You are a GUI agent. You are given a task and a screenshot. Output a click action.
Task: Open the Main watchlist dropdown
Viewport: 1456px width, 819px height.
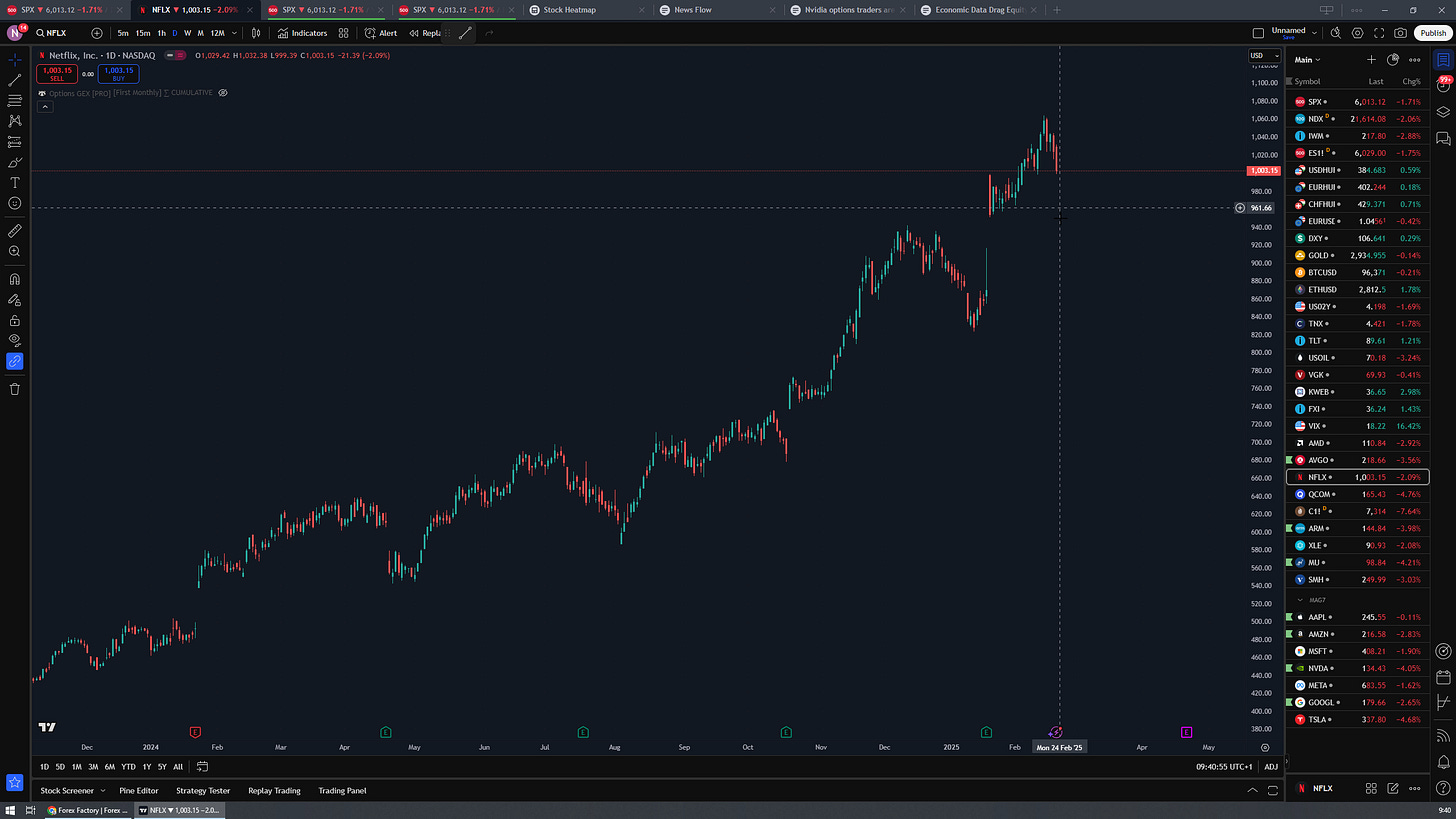coord(1308,60)
